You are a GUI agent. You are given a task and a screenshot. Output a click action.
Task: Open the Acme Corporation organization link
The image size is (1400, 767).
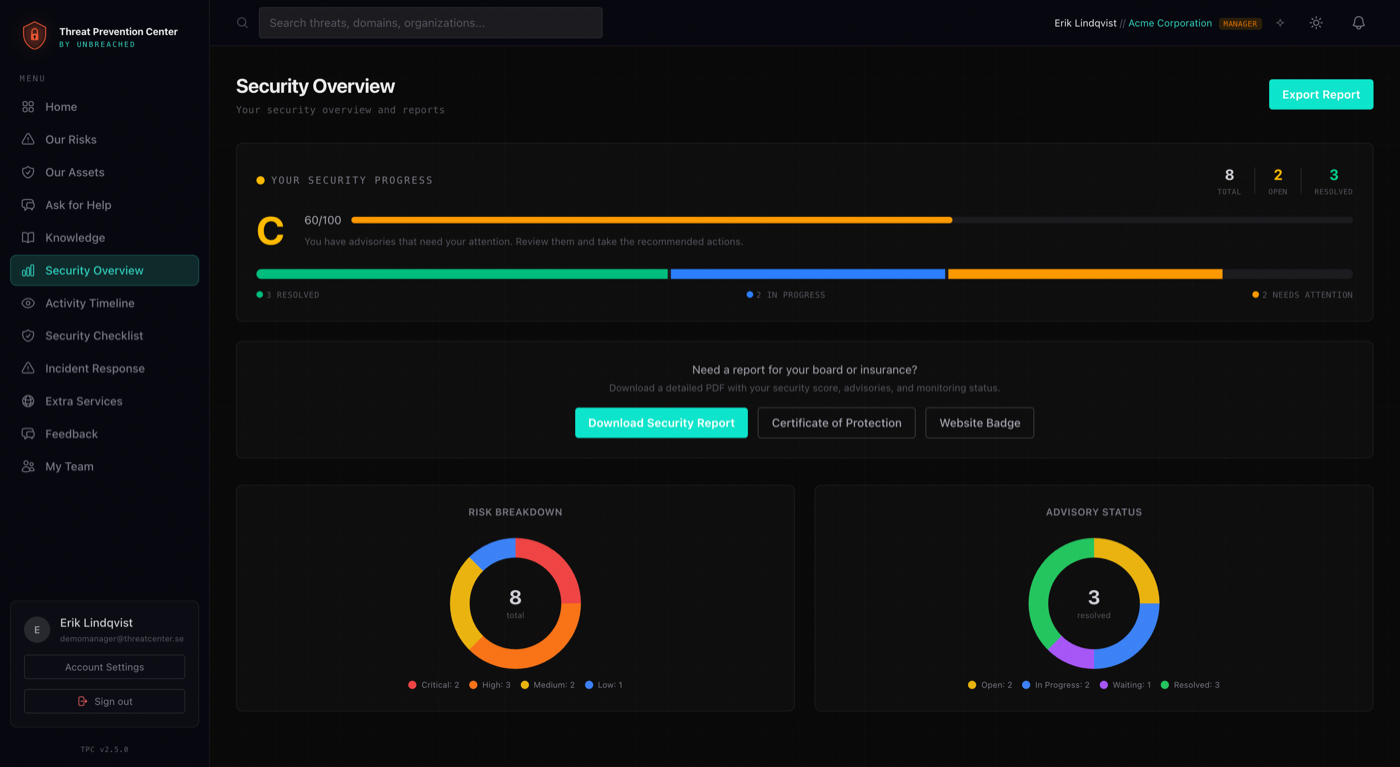pyautogui.click(x=1169, y=22)
